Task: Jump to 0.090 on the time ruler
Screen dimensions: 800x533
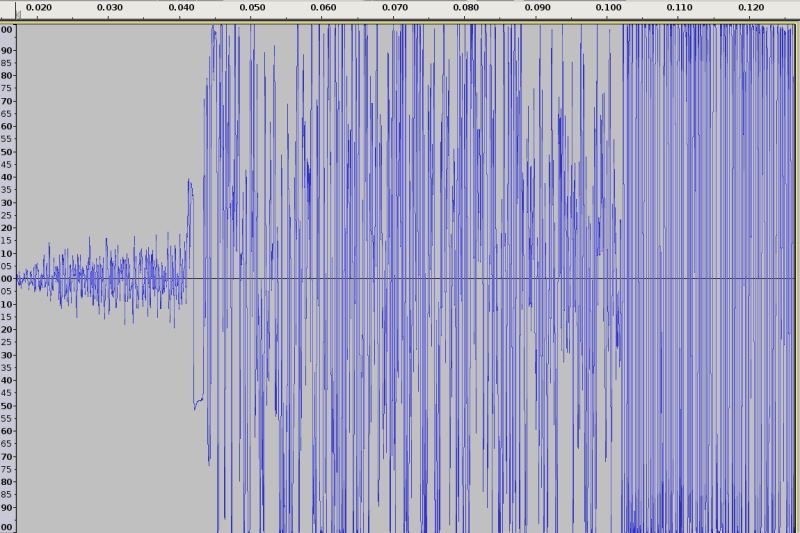Action: [537, 7]
